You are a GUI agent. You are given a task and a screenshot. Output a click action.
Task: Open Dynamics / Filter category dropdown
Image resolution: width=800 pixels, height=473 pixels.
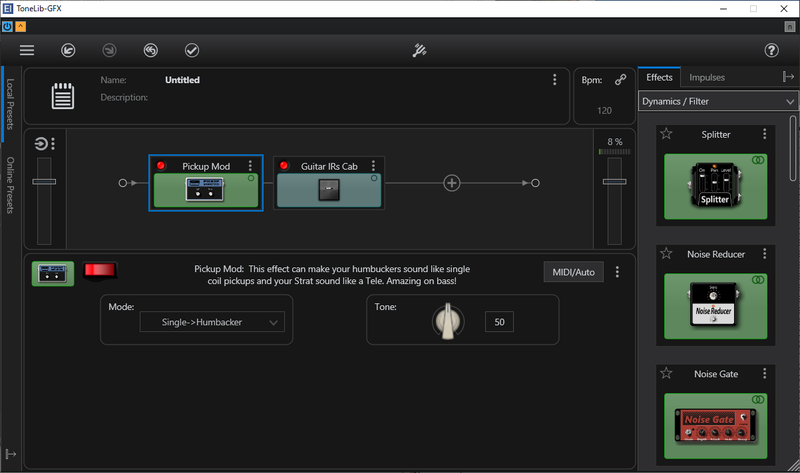[x=718, y=101]
